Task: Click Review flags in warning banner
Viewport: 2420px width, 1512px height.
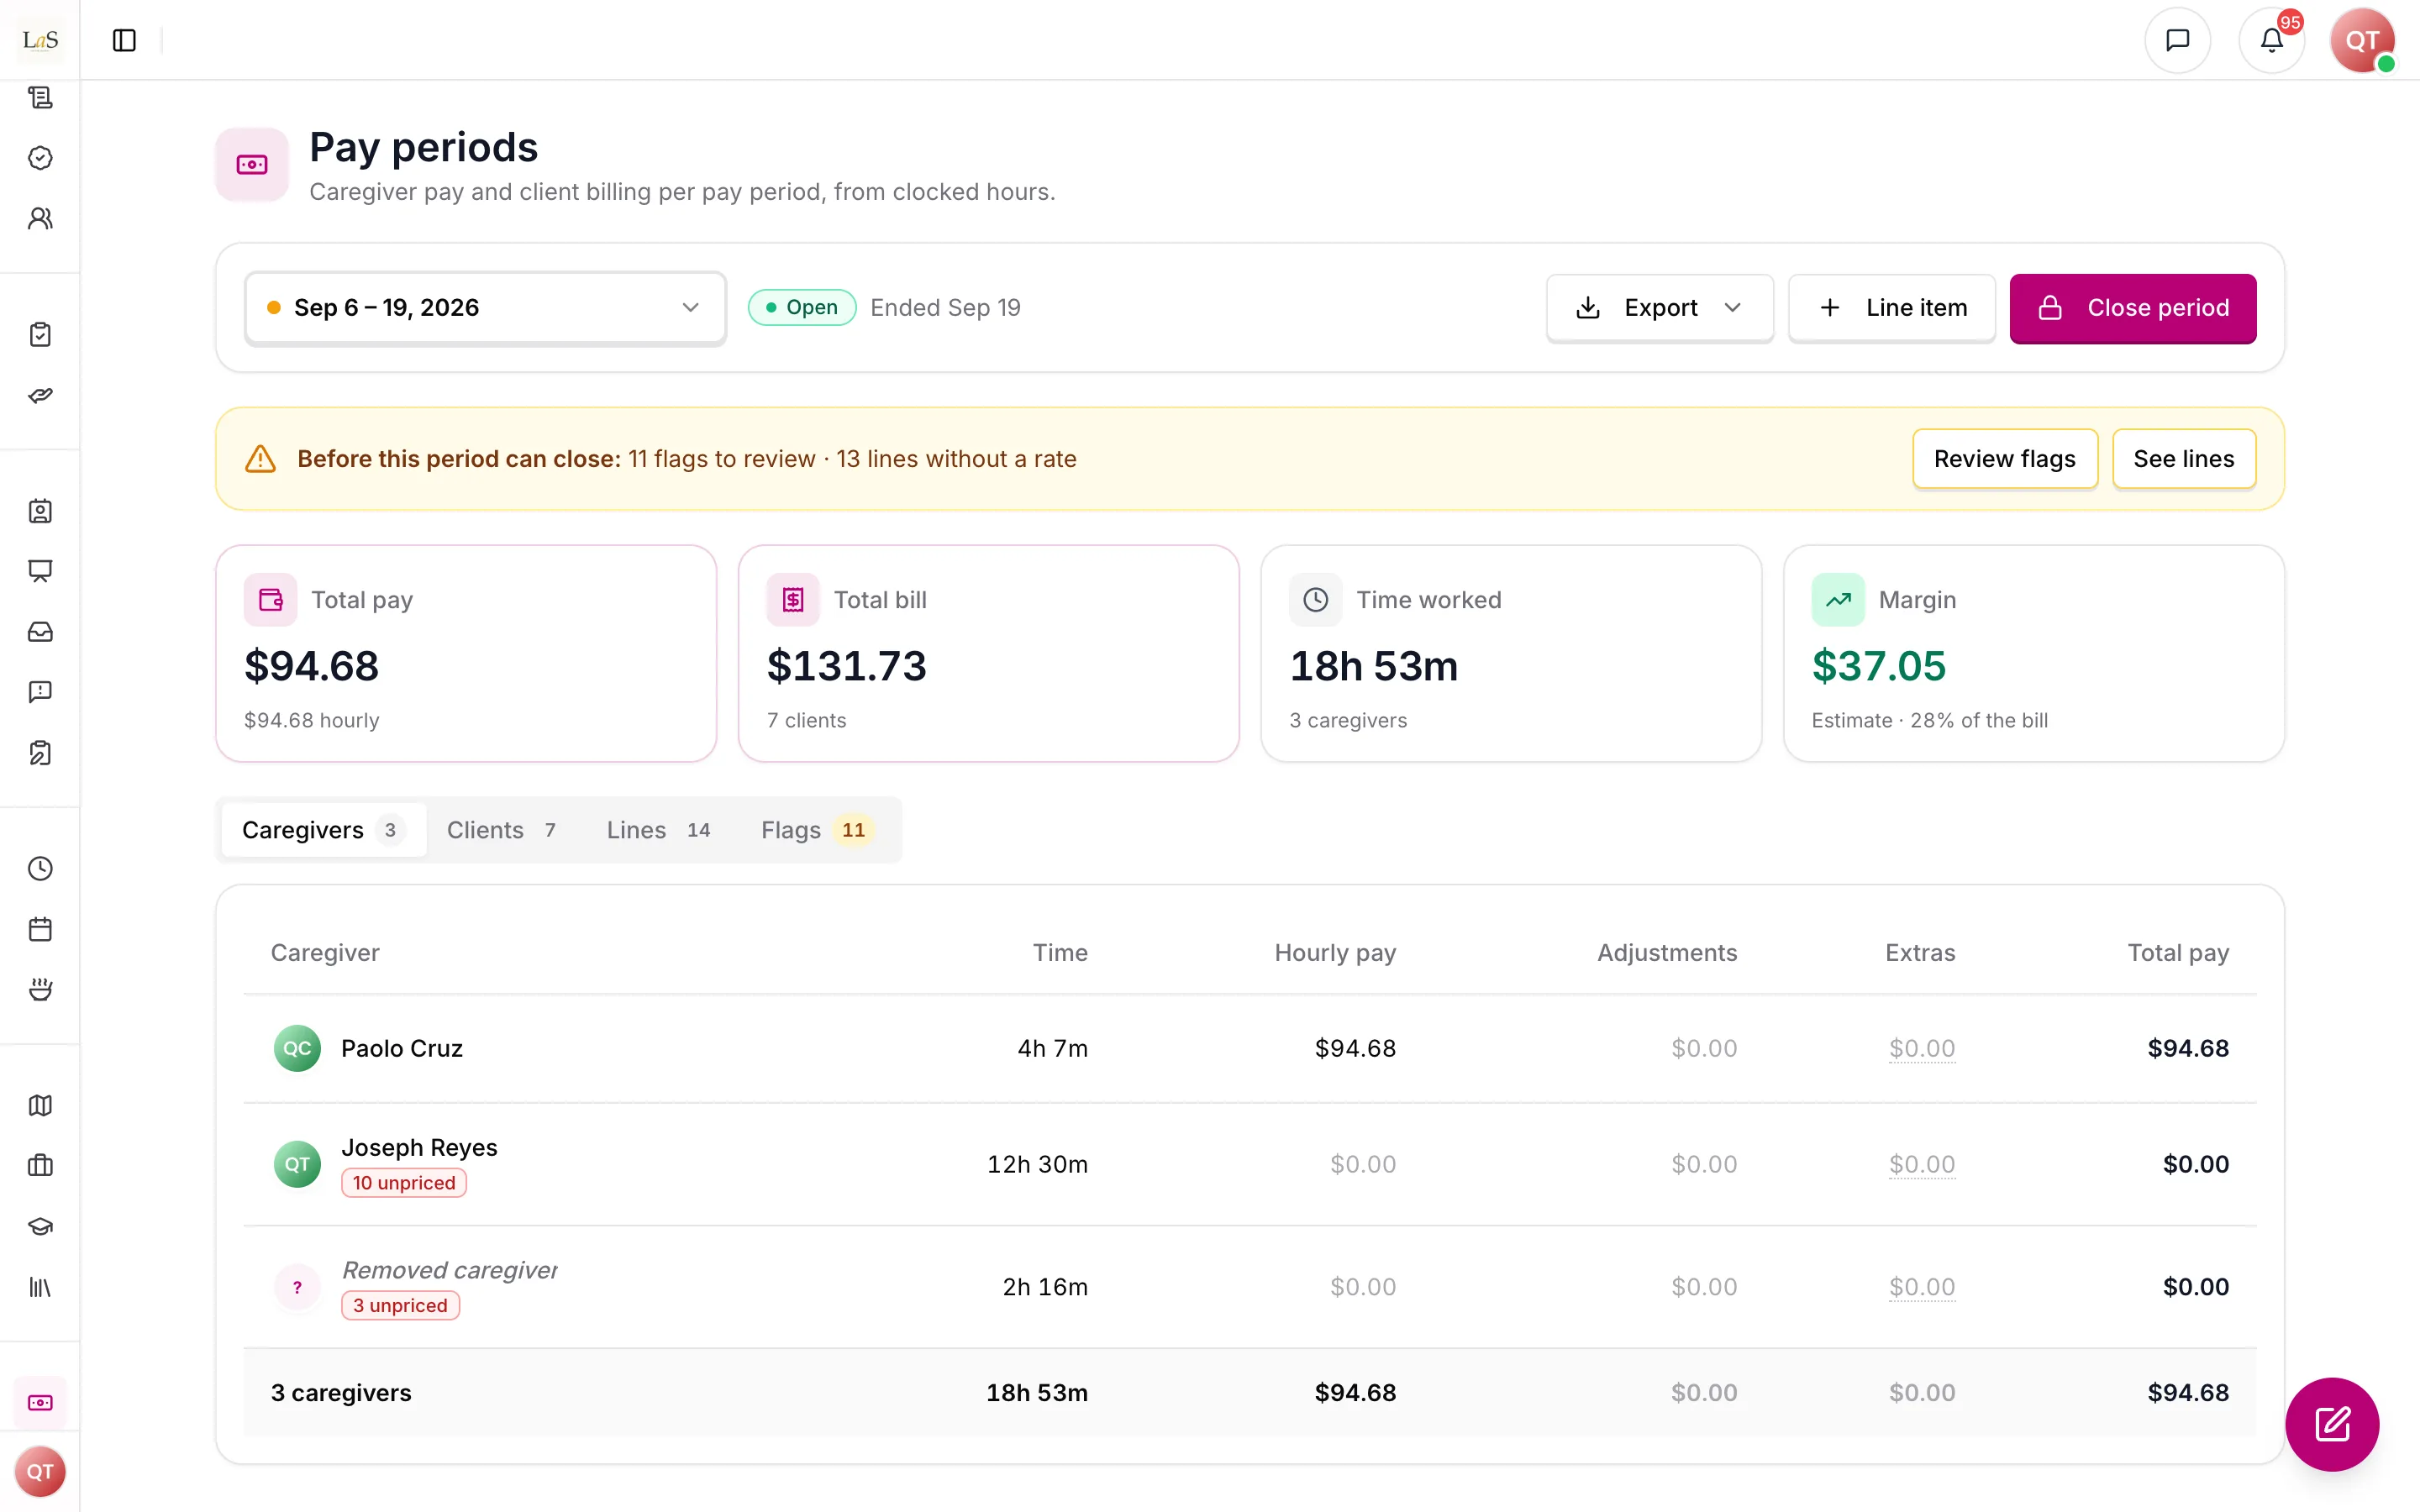Action: pos(2005,459)
